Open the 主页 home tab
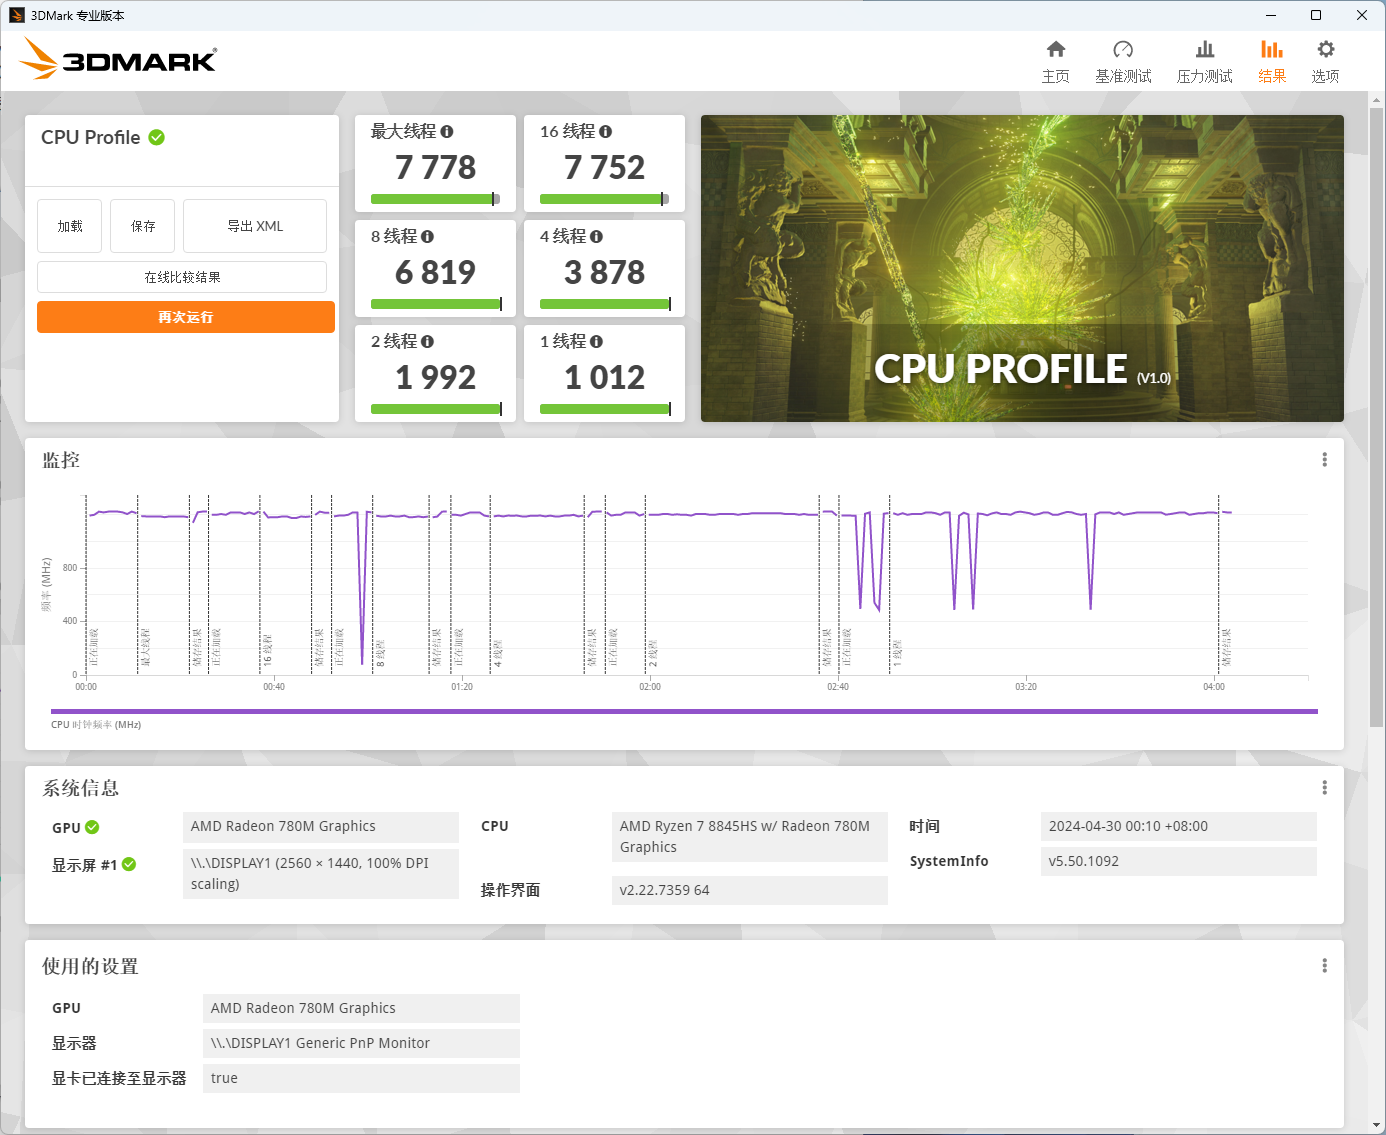 point(1055,62)
